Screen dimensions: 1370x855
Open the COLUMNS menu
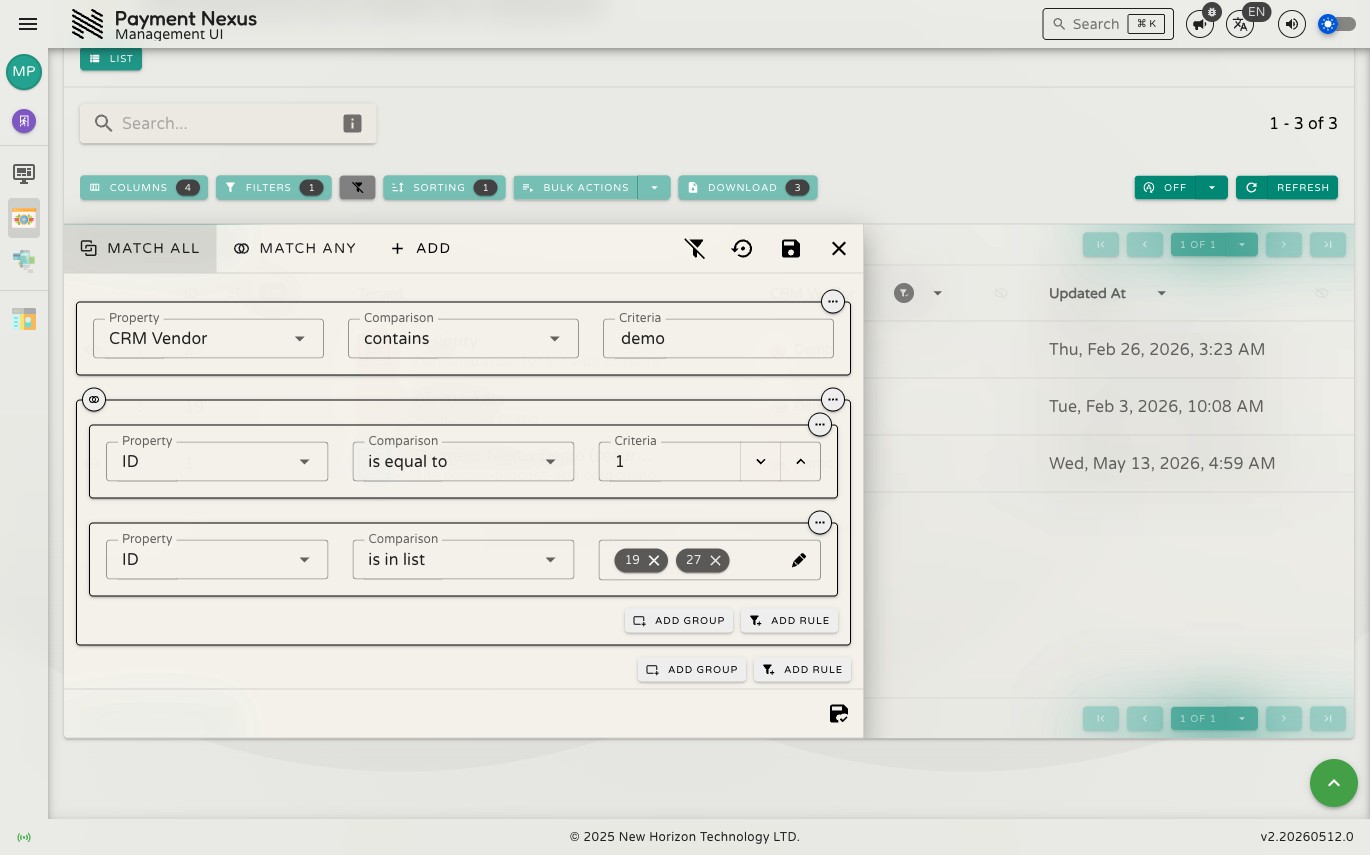coord(144,187)
